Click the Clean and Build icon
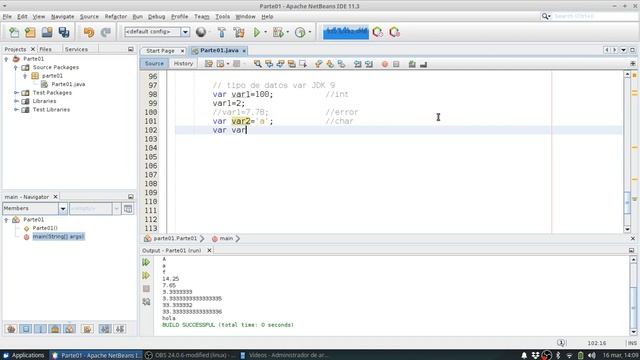640x360 pixels. (239, 32)
